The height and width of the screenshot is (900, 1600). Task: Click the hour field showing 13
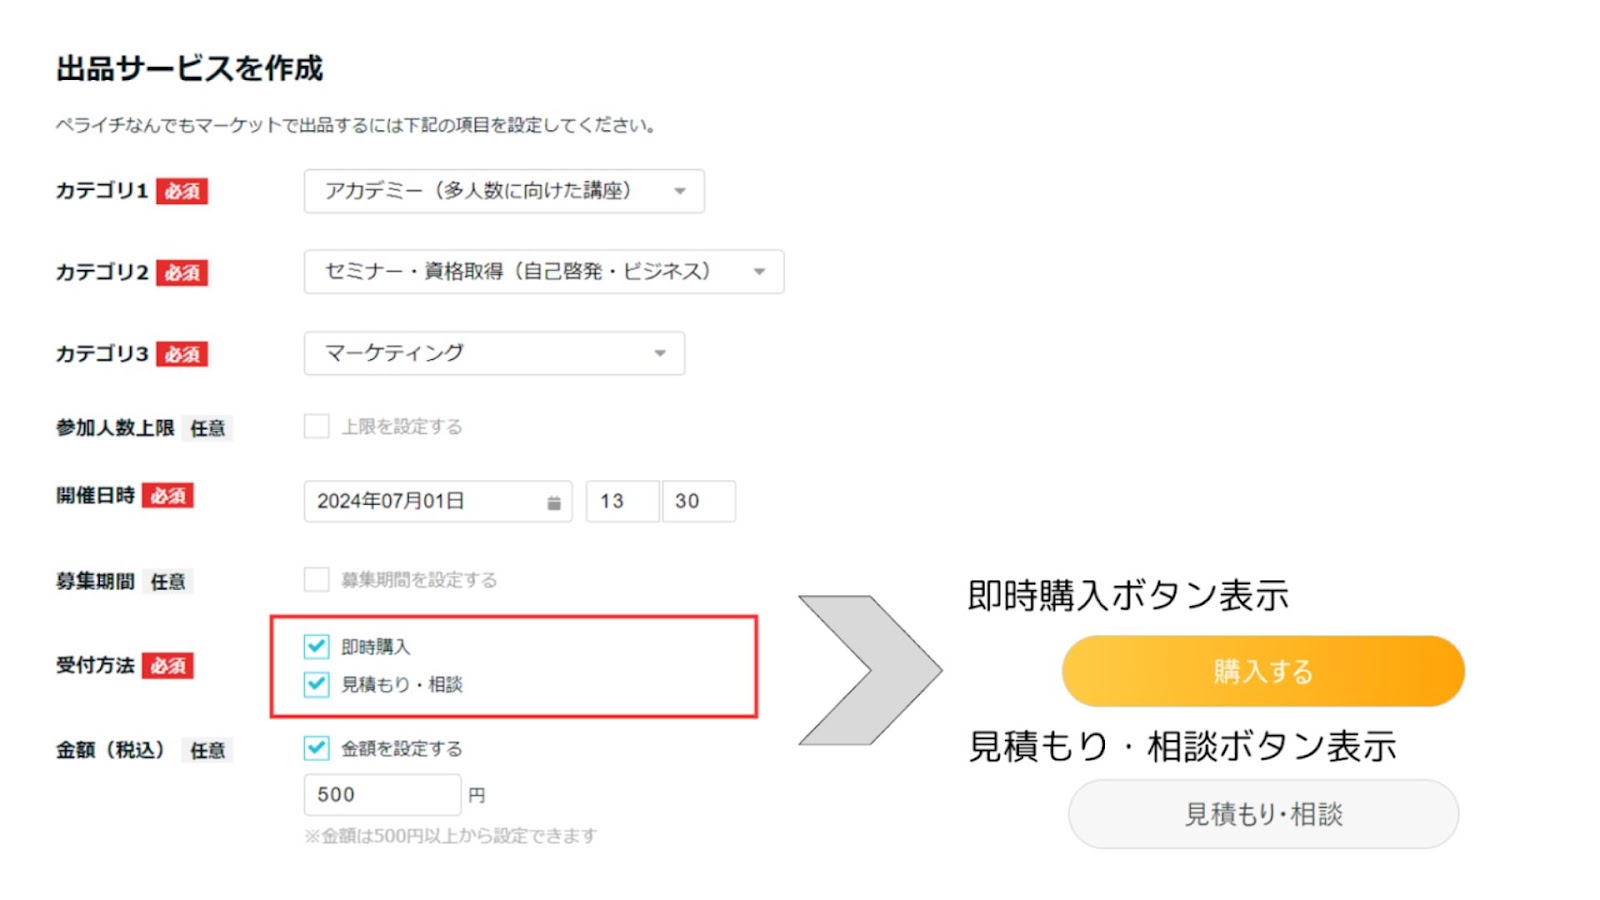click(622, 502)
